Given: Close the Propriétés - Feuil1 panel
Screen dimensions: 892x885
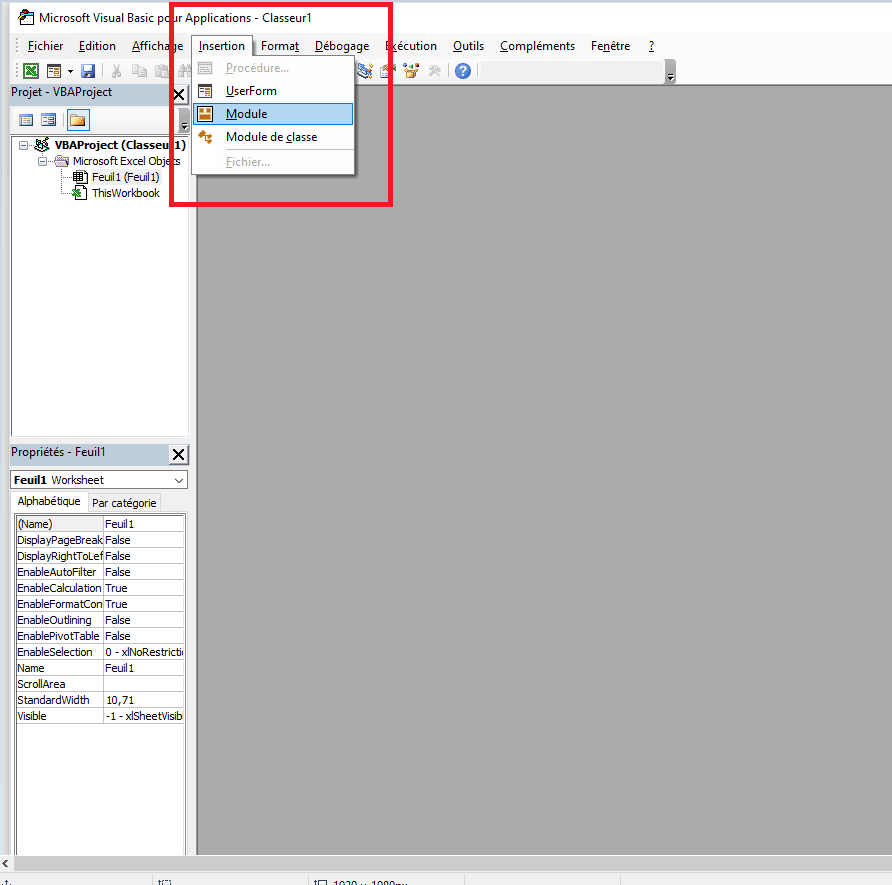Looking at the screenshot, I should pos(178,455).
